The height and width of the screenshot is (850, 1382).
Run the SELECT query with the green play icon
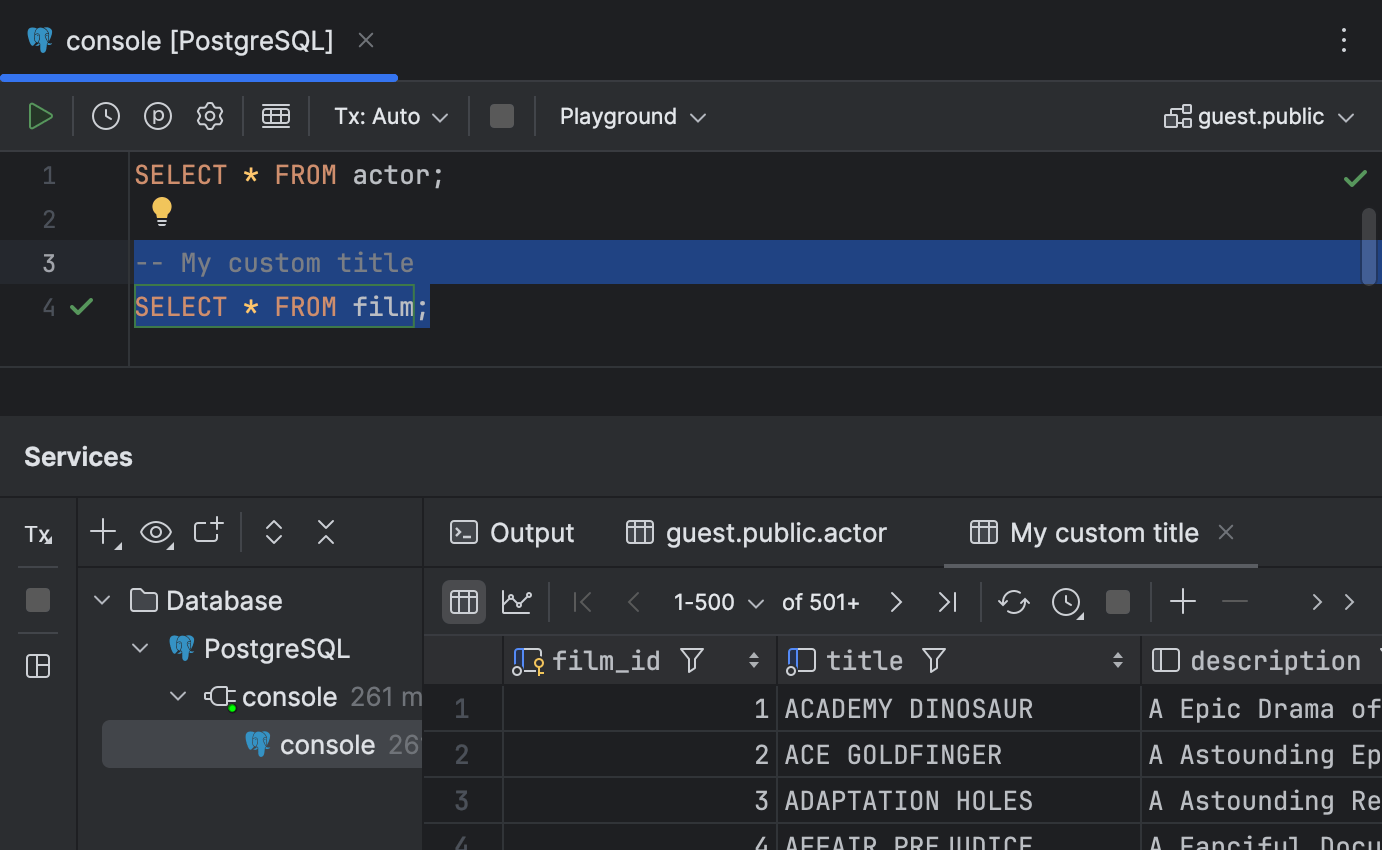click(41, 115)
